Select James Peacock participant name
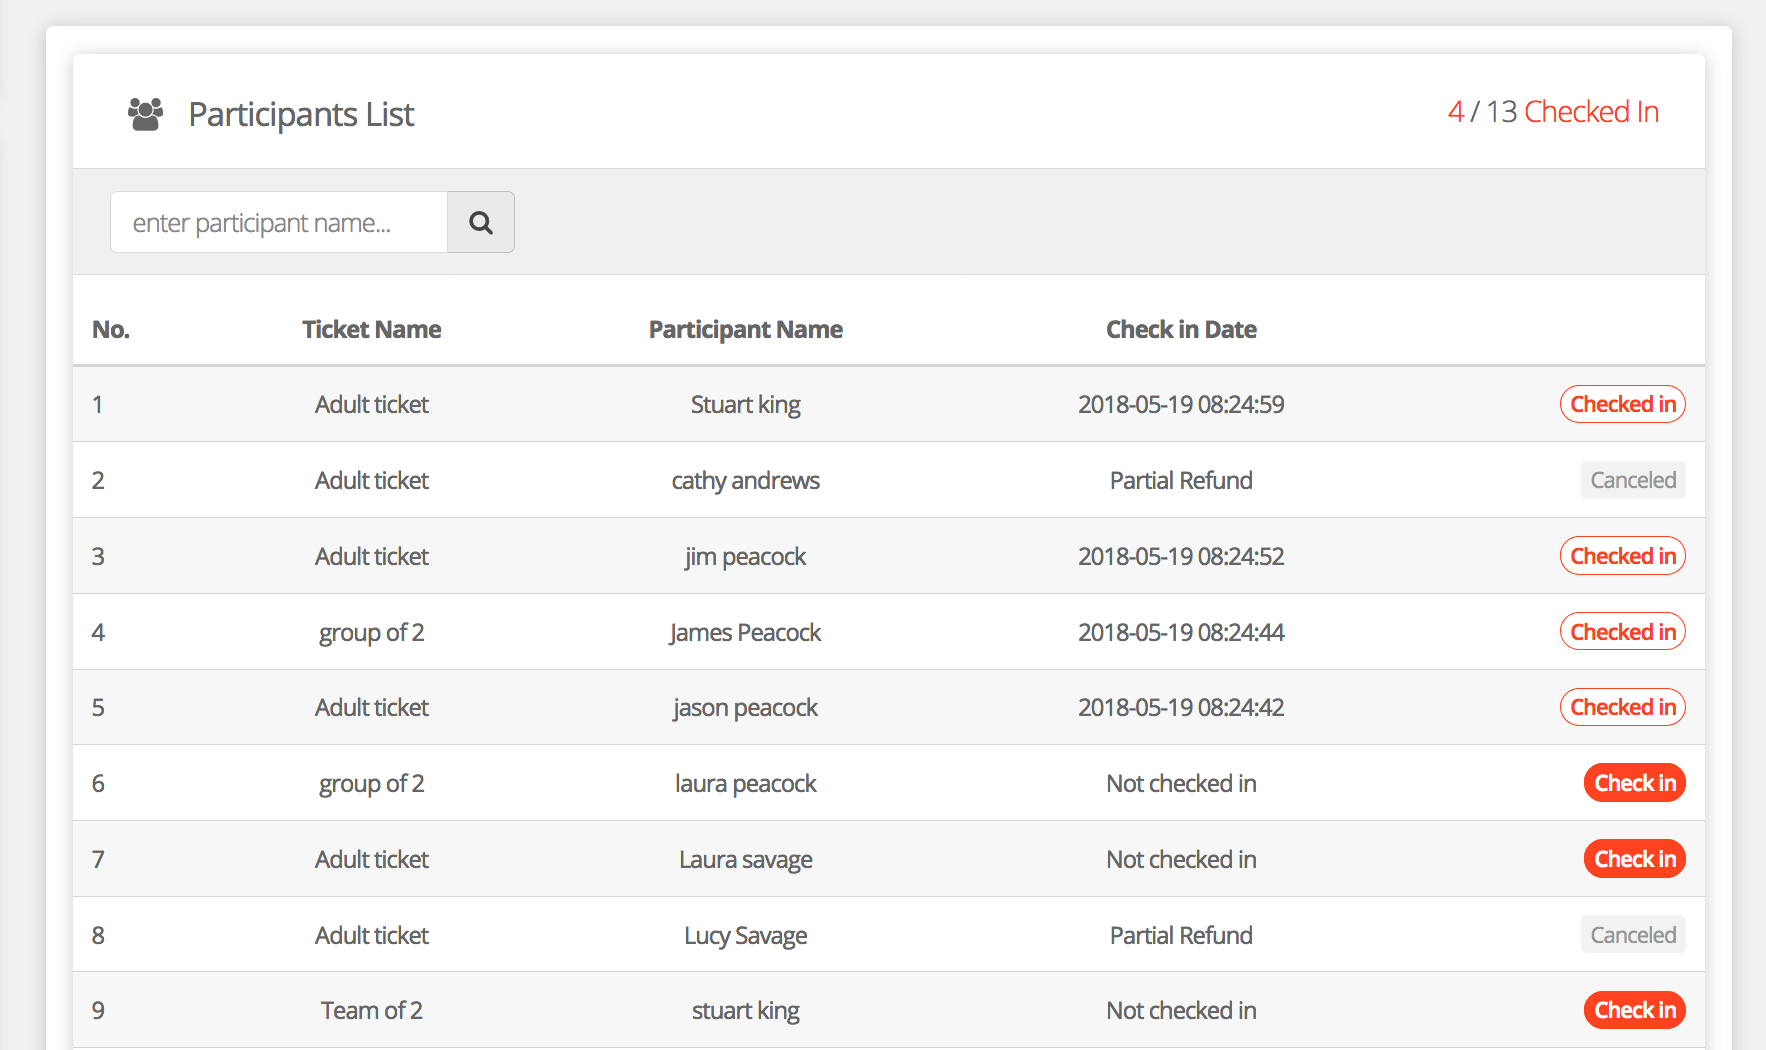 tap(745, 632)
